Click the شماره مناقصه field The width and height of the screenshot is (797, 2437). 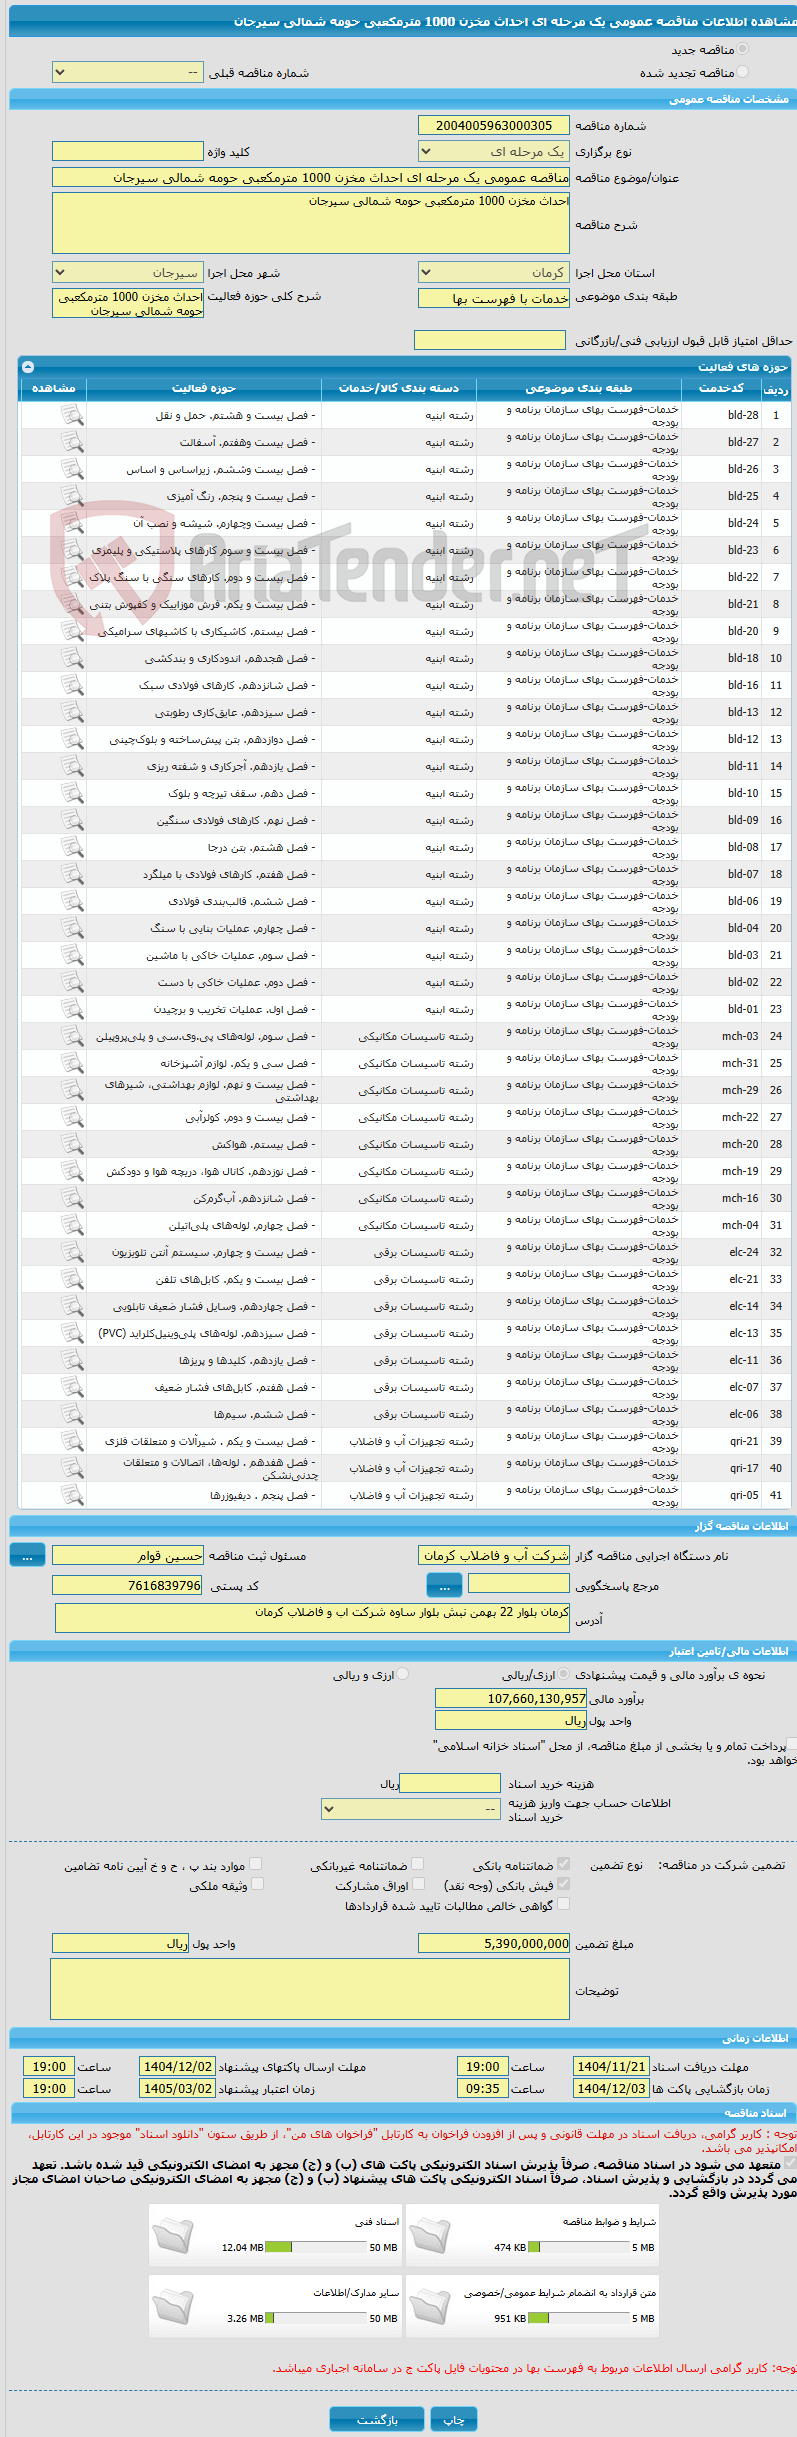click(494, 125)
